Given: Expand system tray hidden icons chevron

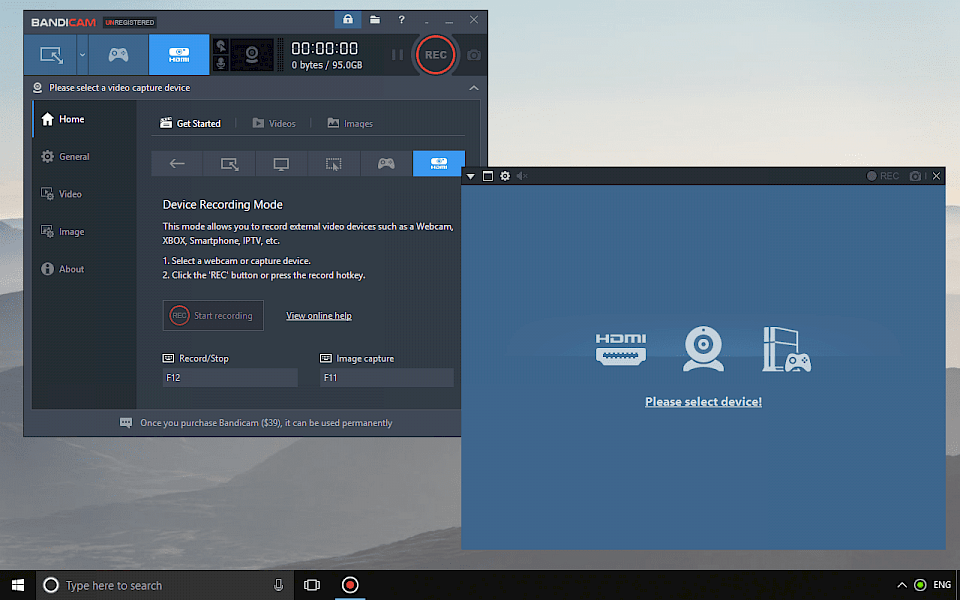Looking at the screenshot, I should tap(902, 585).
